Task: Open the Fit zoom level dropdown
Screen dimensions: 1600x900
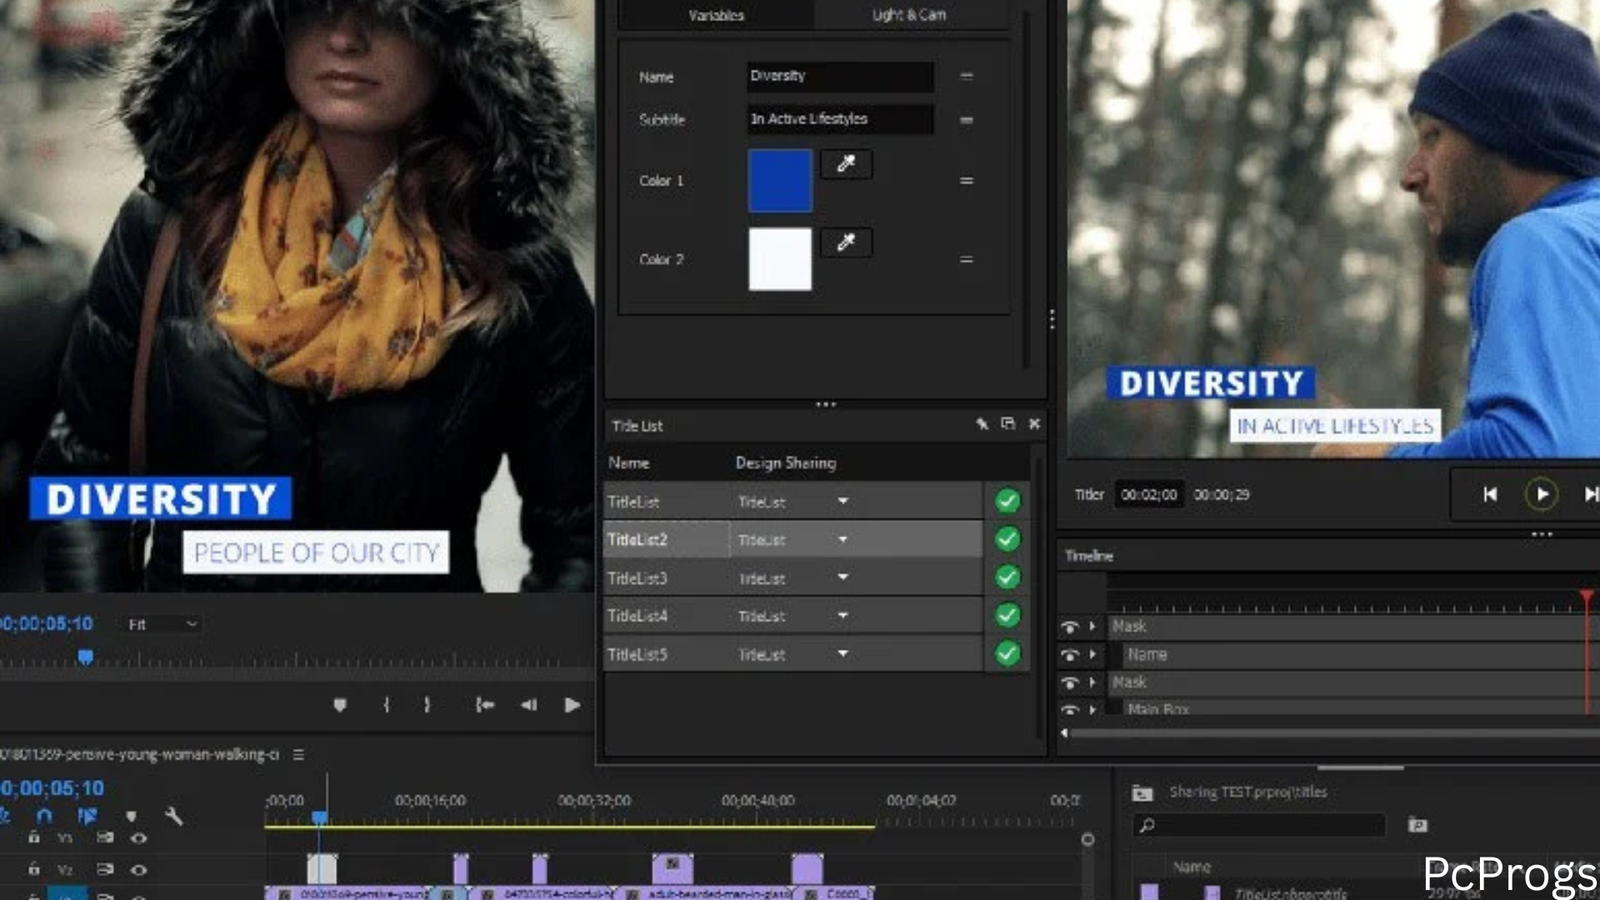Action: tap(163, 624)
